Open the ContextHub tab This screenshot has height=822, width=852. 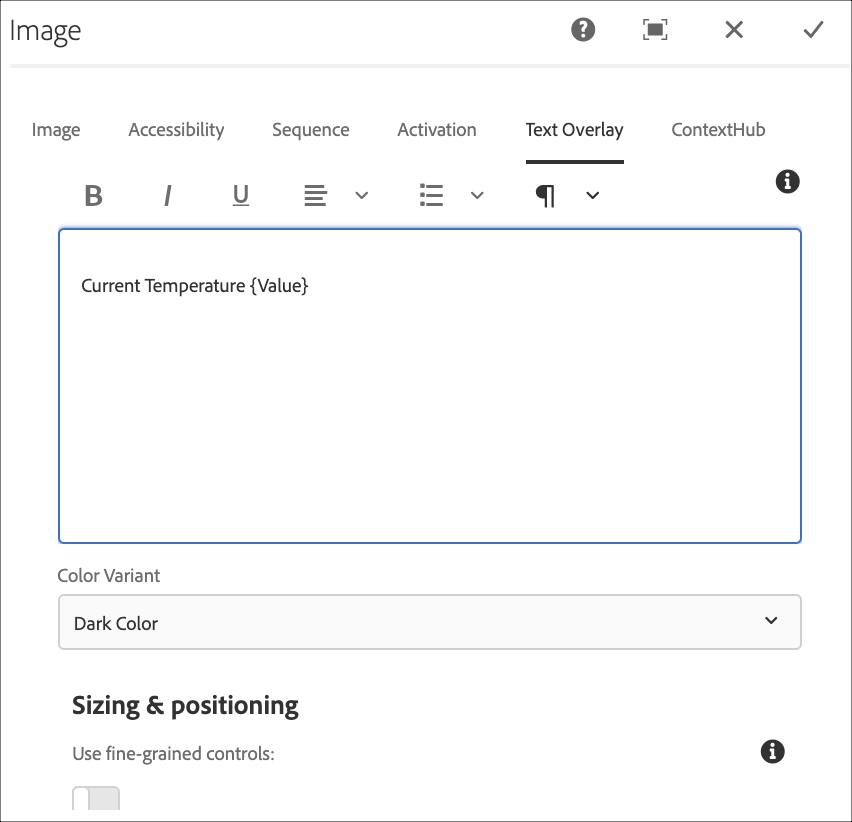tap(718, 130)
